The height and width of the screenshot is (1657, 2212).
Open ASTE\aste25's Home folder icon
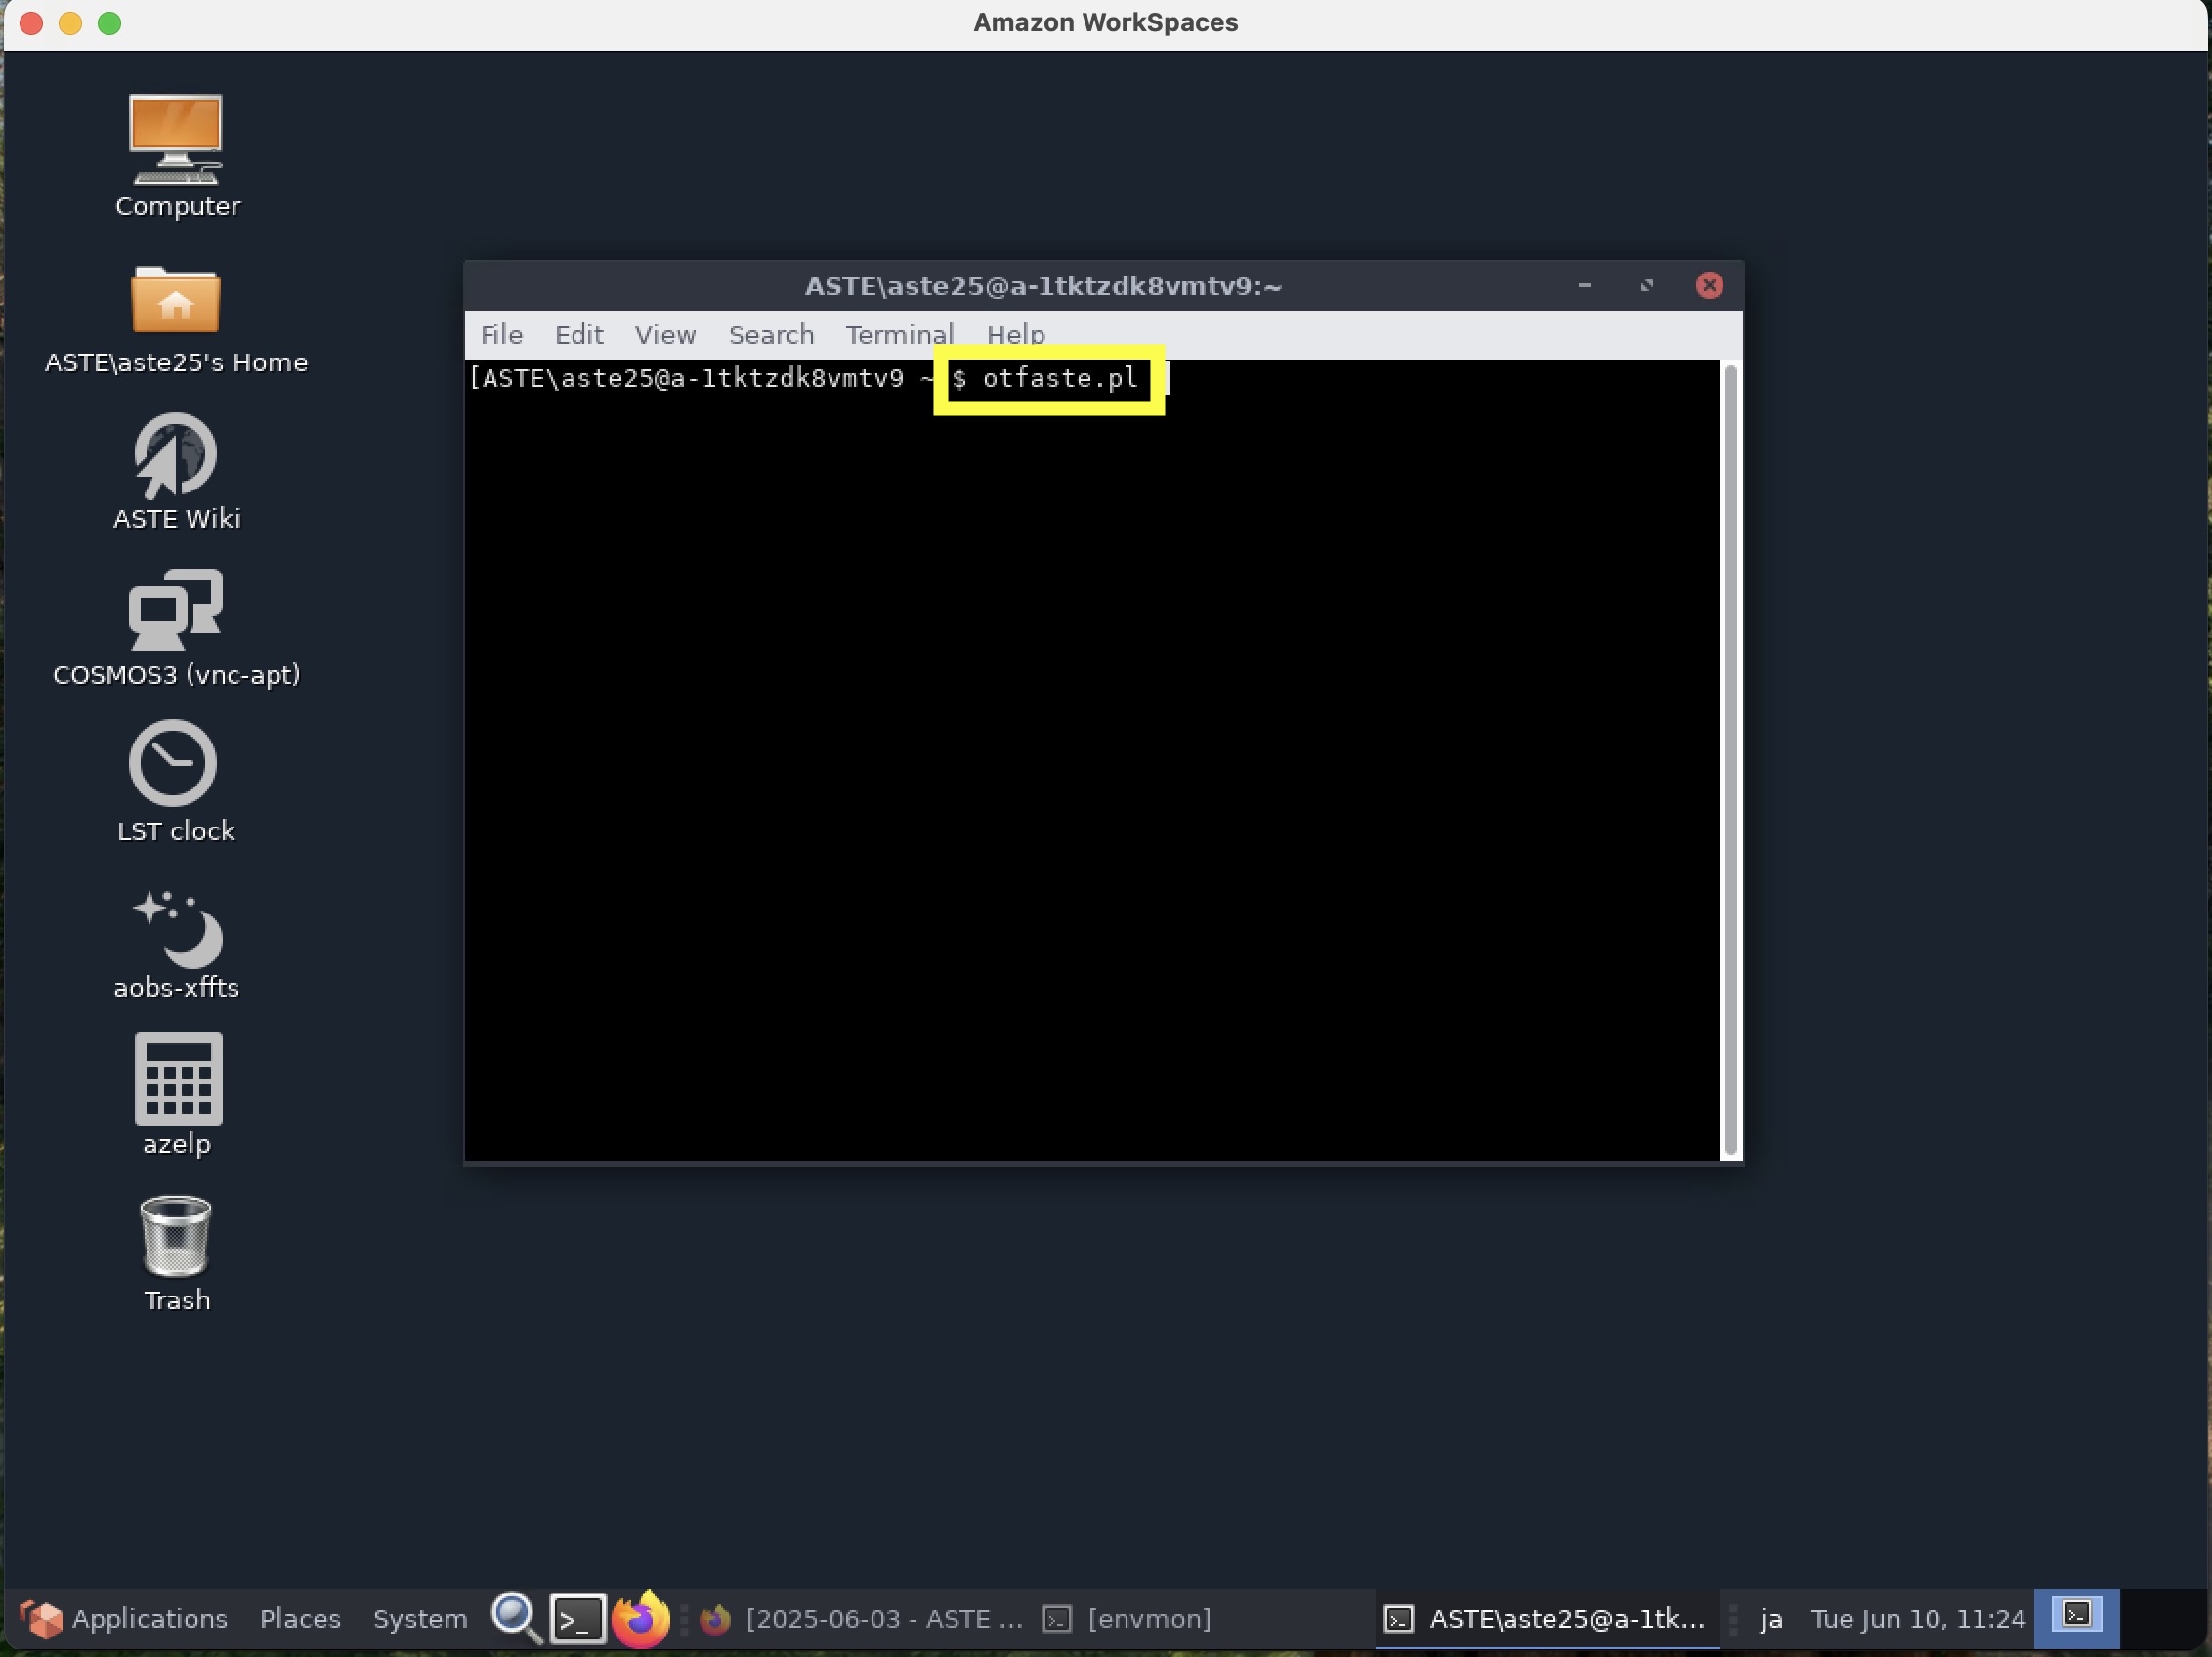176,300
